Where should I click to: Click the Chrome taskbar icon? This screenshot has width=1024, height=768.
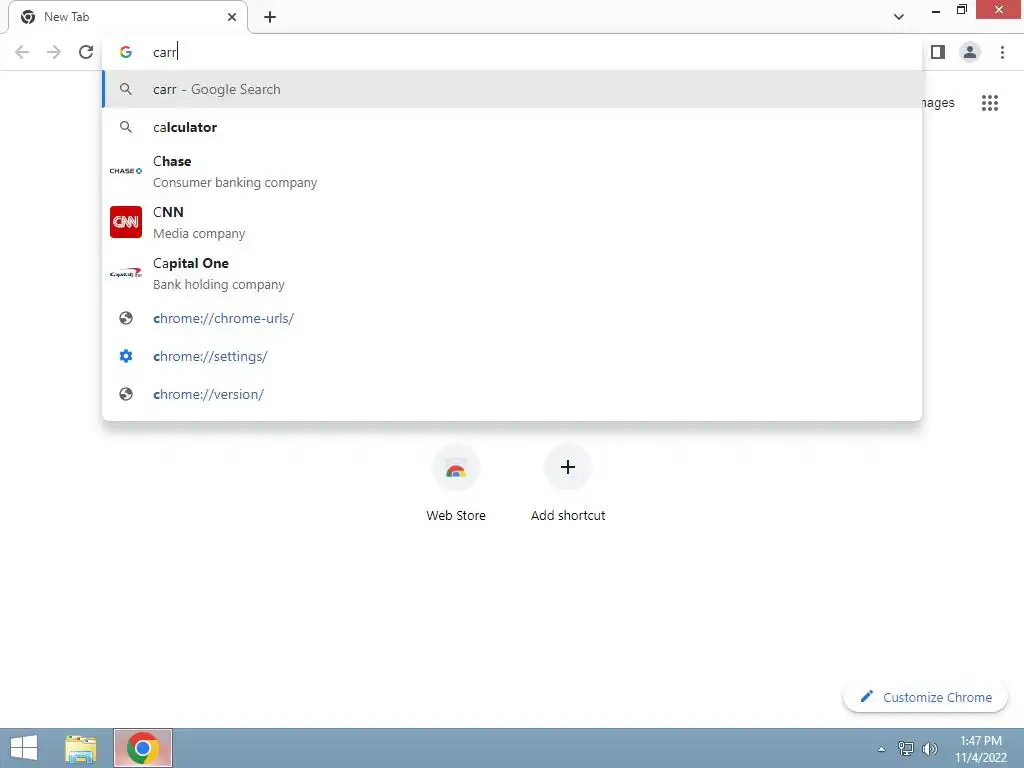click(143, 748)
